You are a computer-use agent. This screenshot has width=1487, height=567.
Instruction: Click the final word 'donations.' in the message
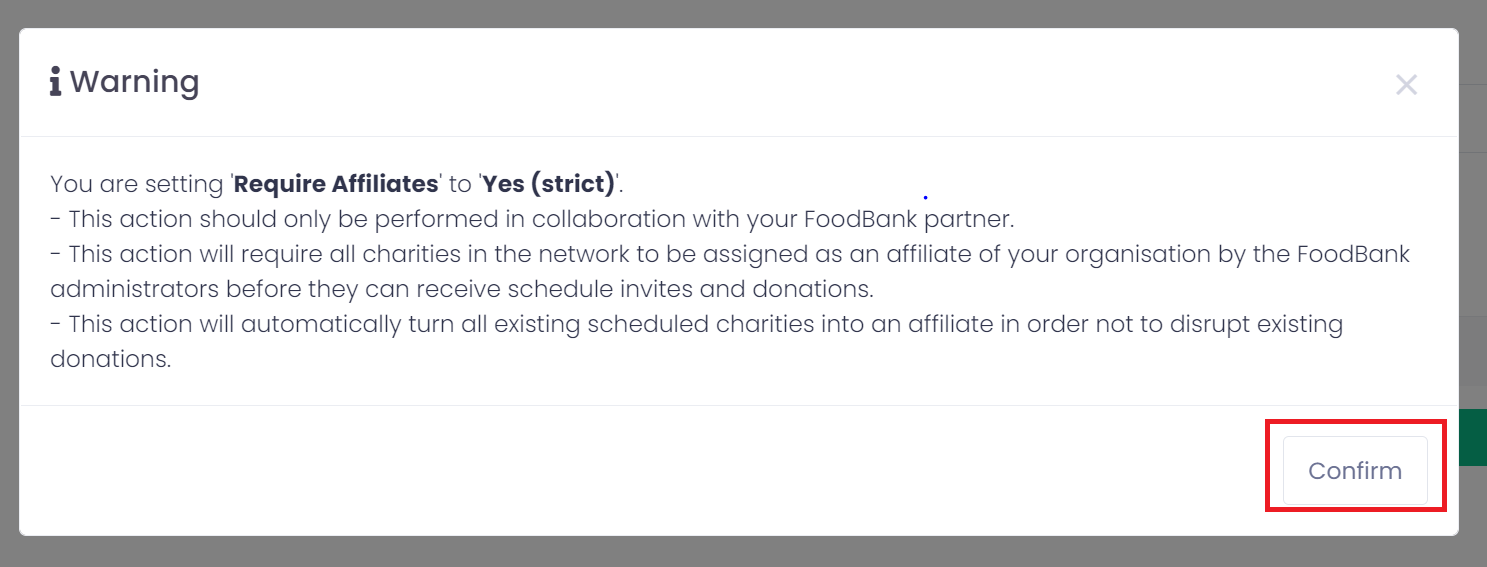click(x=110, y=359)
